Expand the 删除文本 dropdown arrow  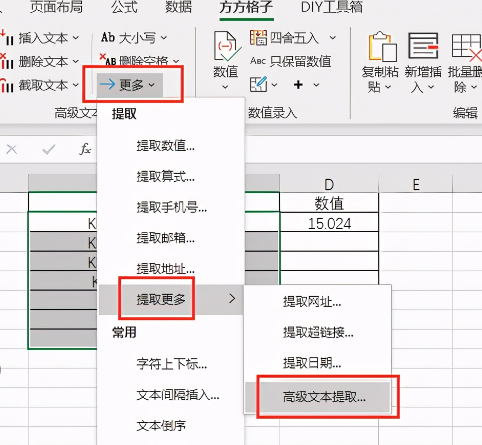(76, 61)
